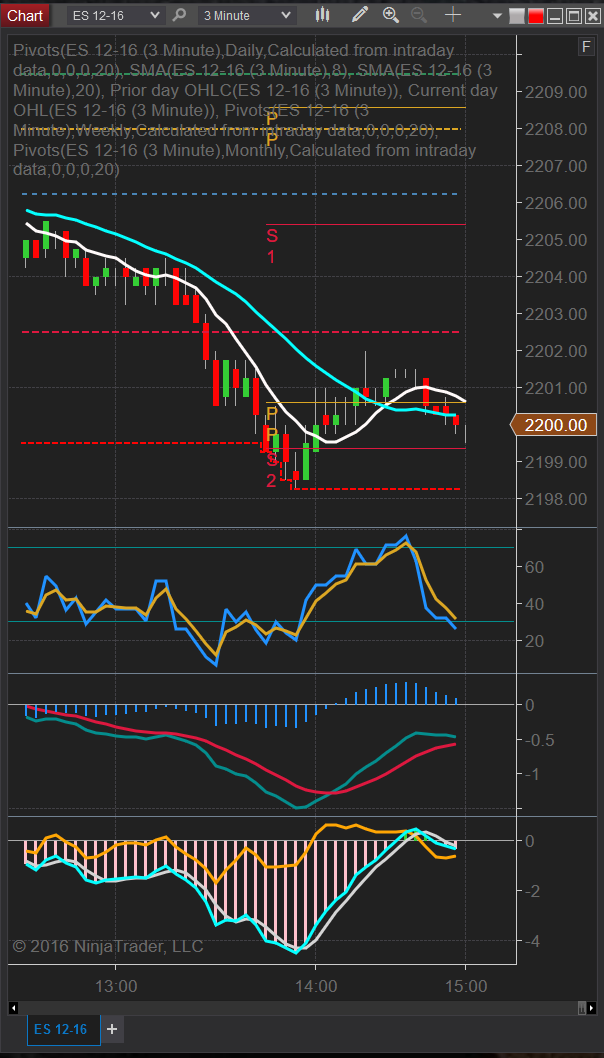Click the 14:00 time axis label

click(x=317, y=986)
